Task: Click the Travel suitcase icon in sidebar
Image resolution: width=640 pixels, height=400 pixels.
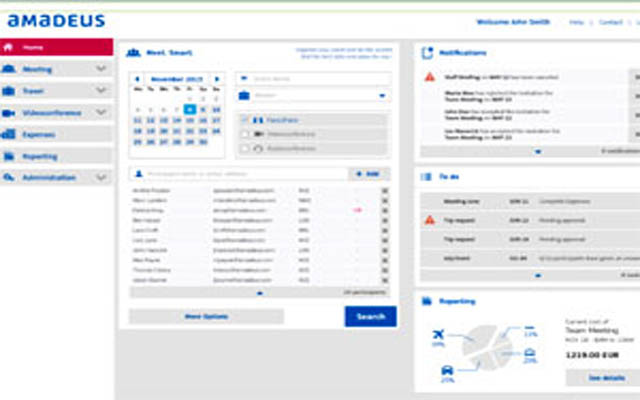Action: (9, 91)
